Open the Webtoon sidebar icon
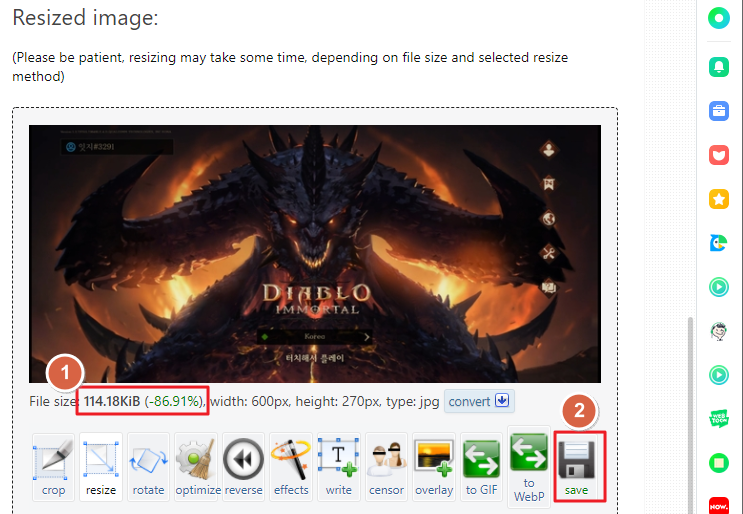 pos(719,419)
